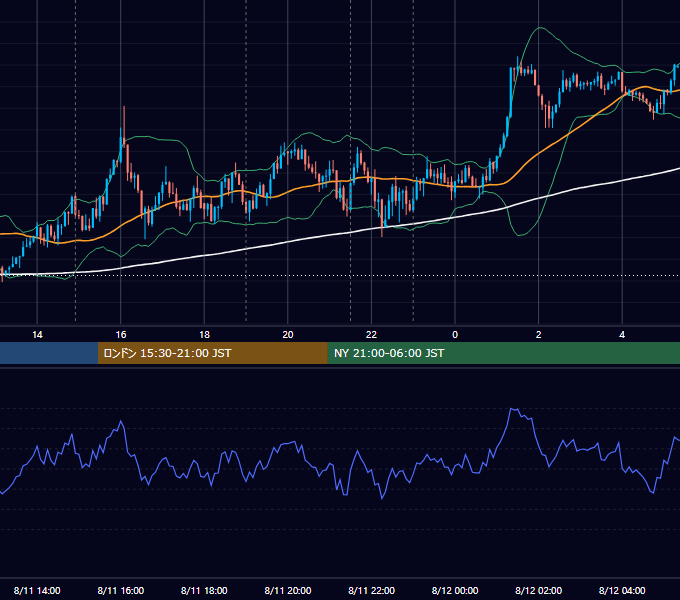Viewport: 680px width, 600px height.
Task: Click the 18 hour label on price chart axis
Action: [x=204, y=335]
